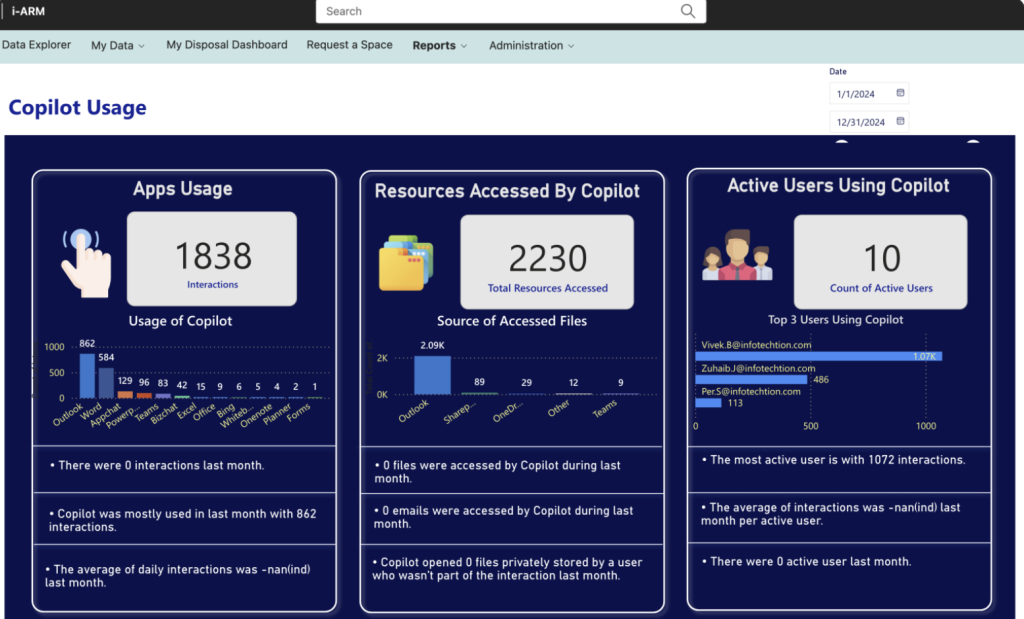Click the search magnifier icon
Screen dimensions: 1024x619
click(x=688, y=11)
